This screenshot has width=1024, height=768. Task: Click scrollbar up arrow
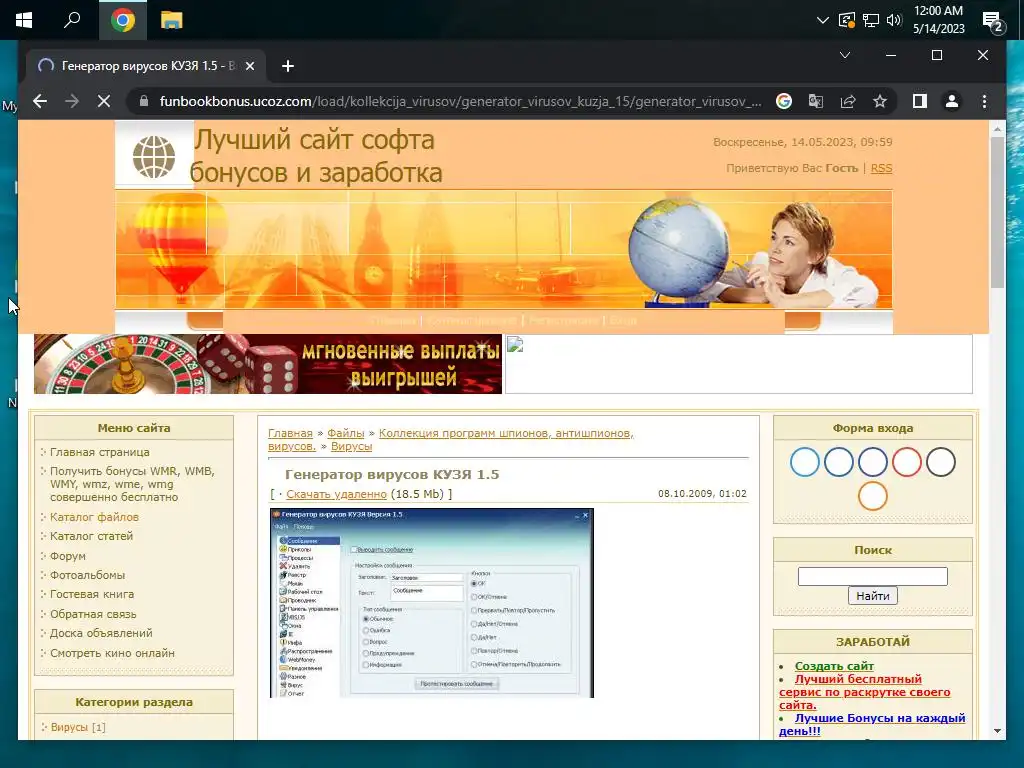(997, 129)
